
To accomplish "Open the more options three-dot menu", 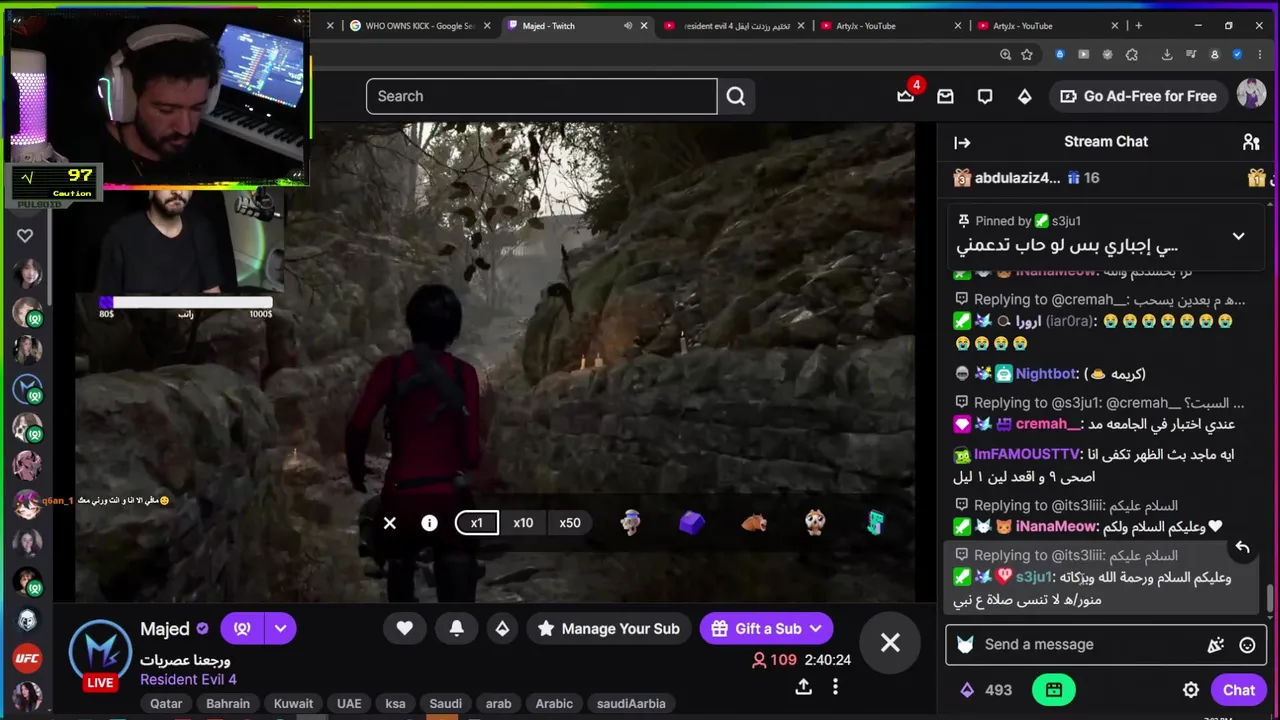I will pyautogui.click(x=835, y=687).
